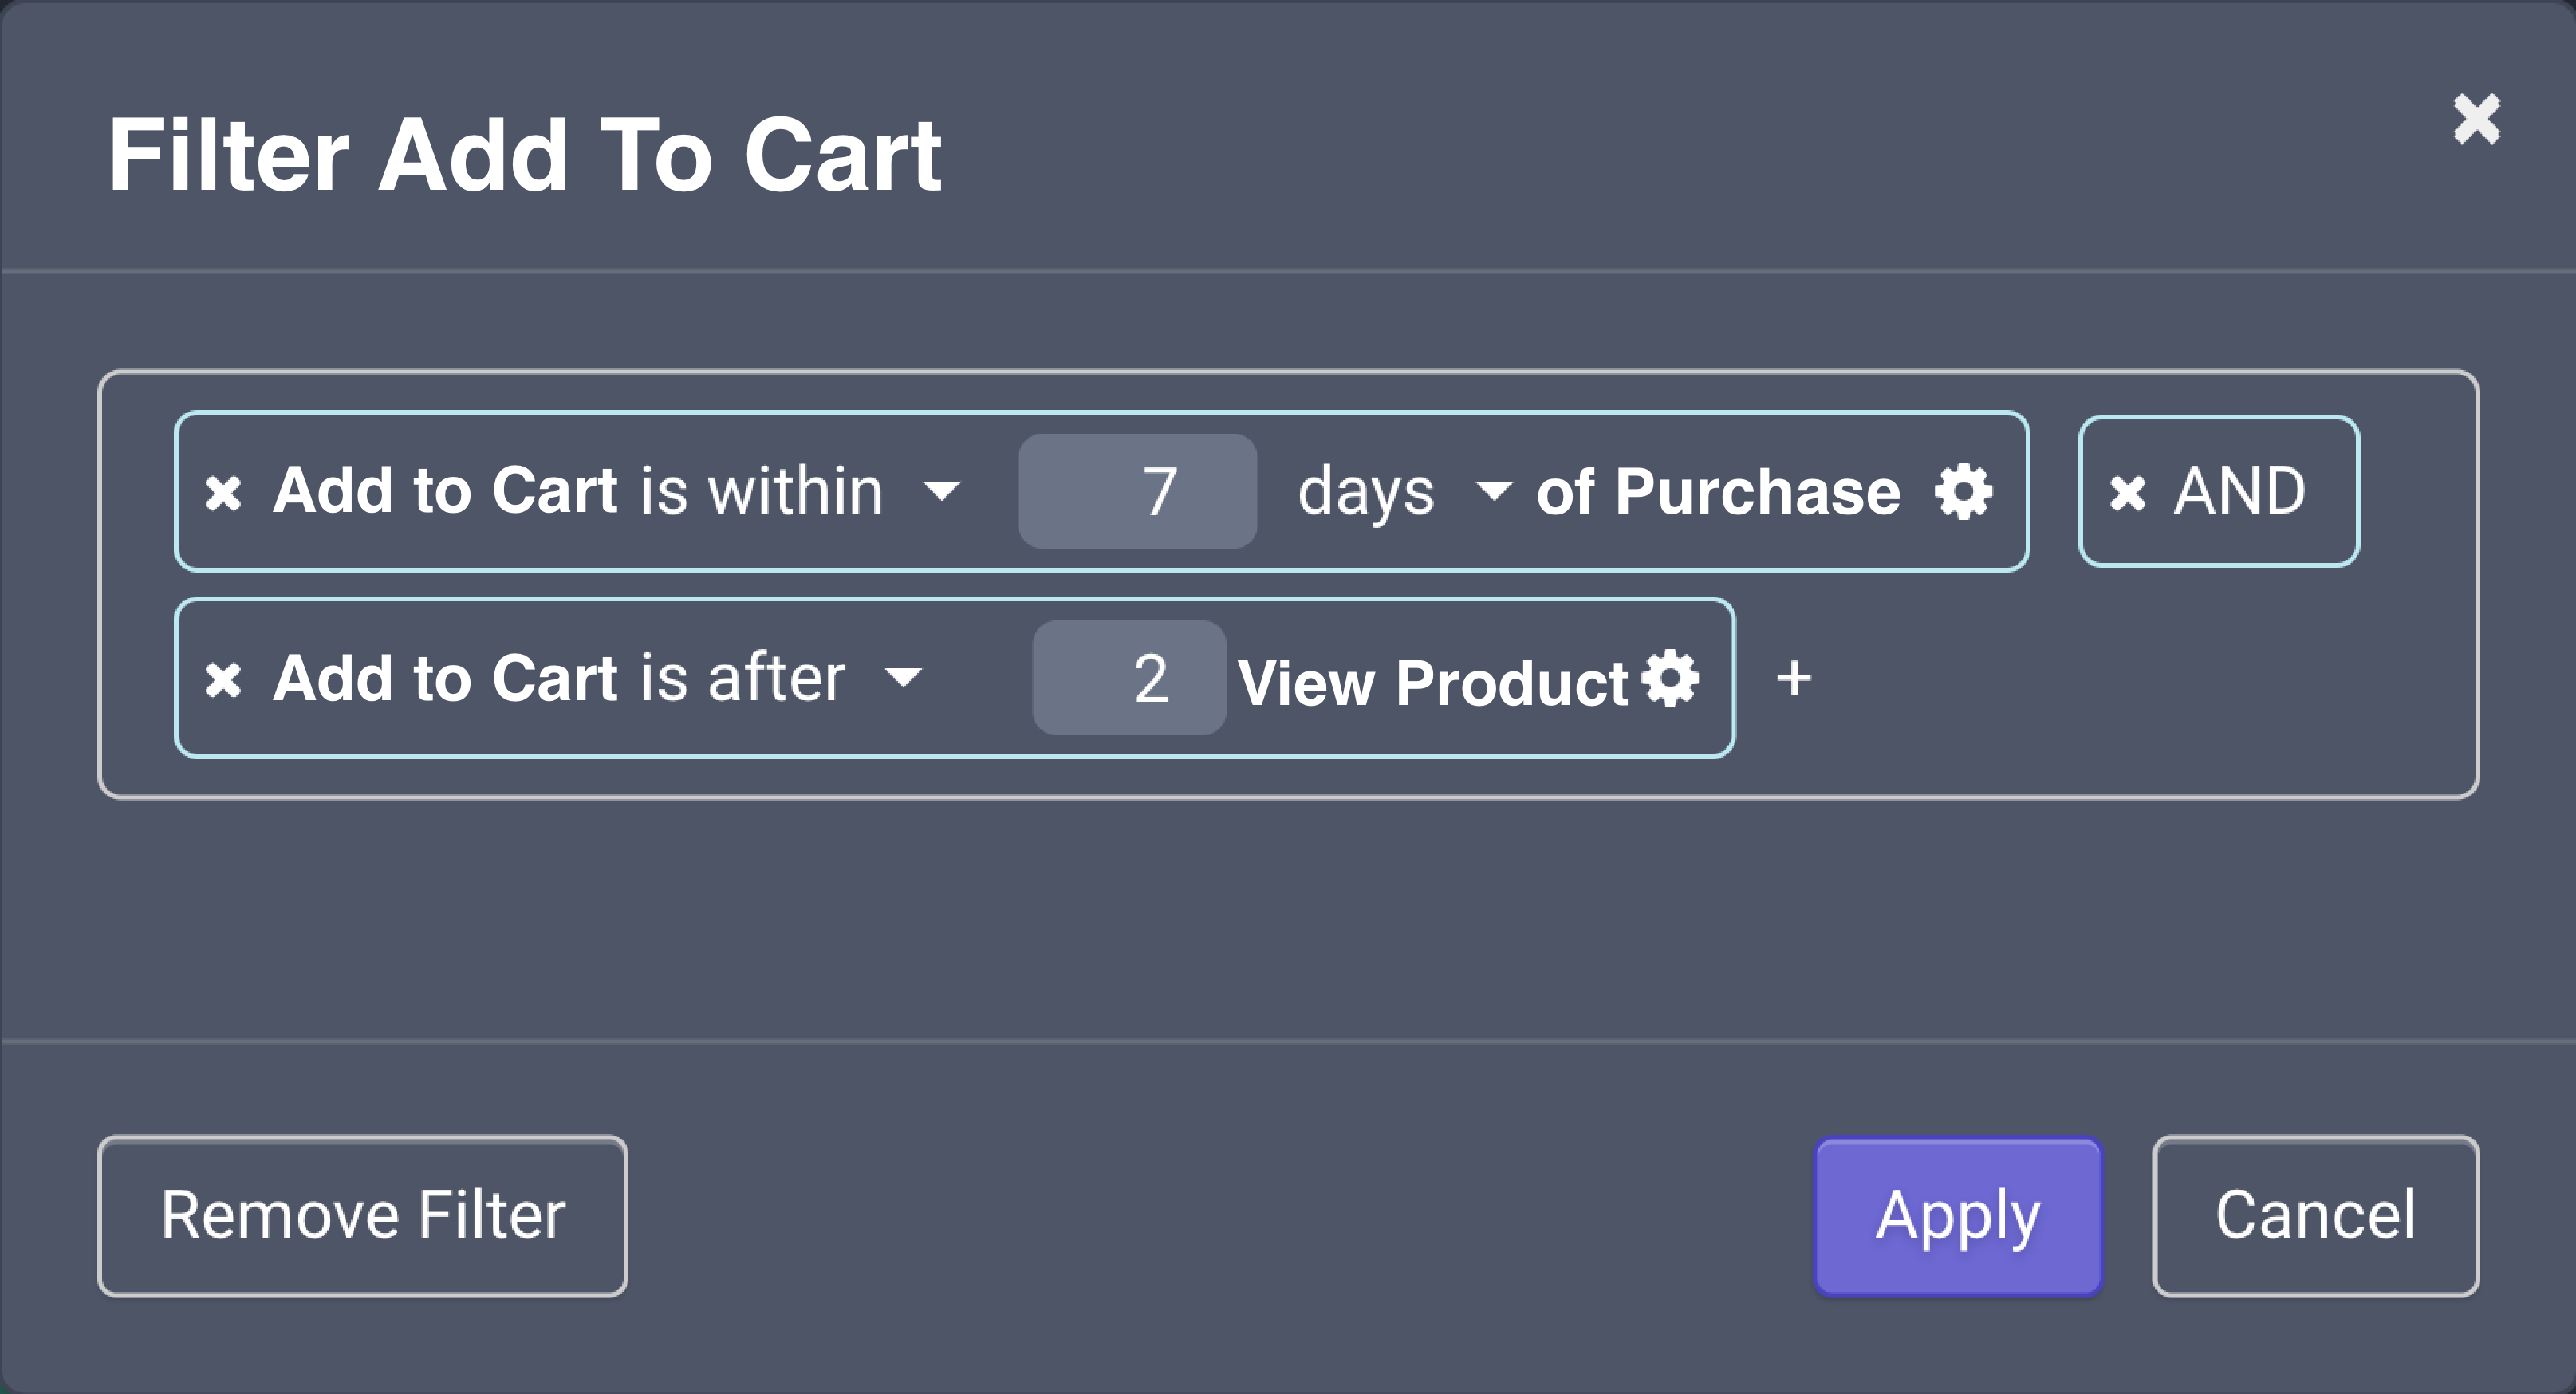2576x1394 pixels.
Task: Remove the 'is after' condition row
Action: (x=223, y=680)
